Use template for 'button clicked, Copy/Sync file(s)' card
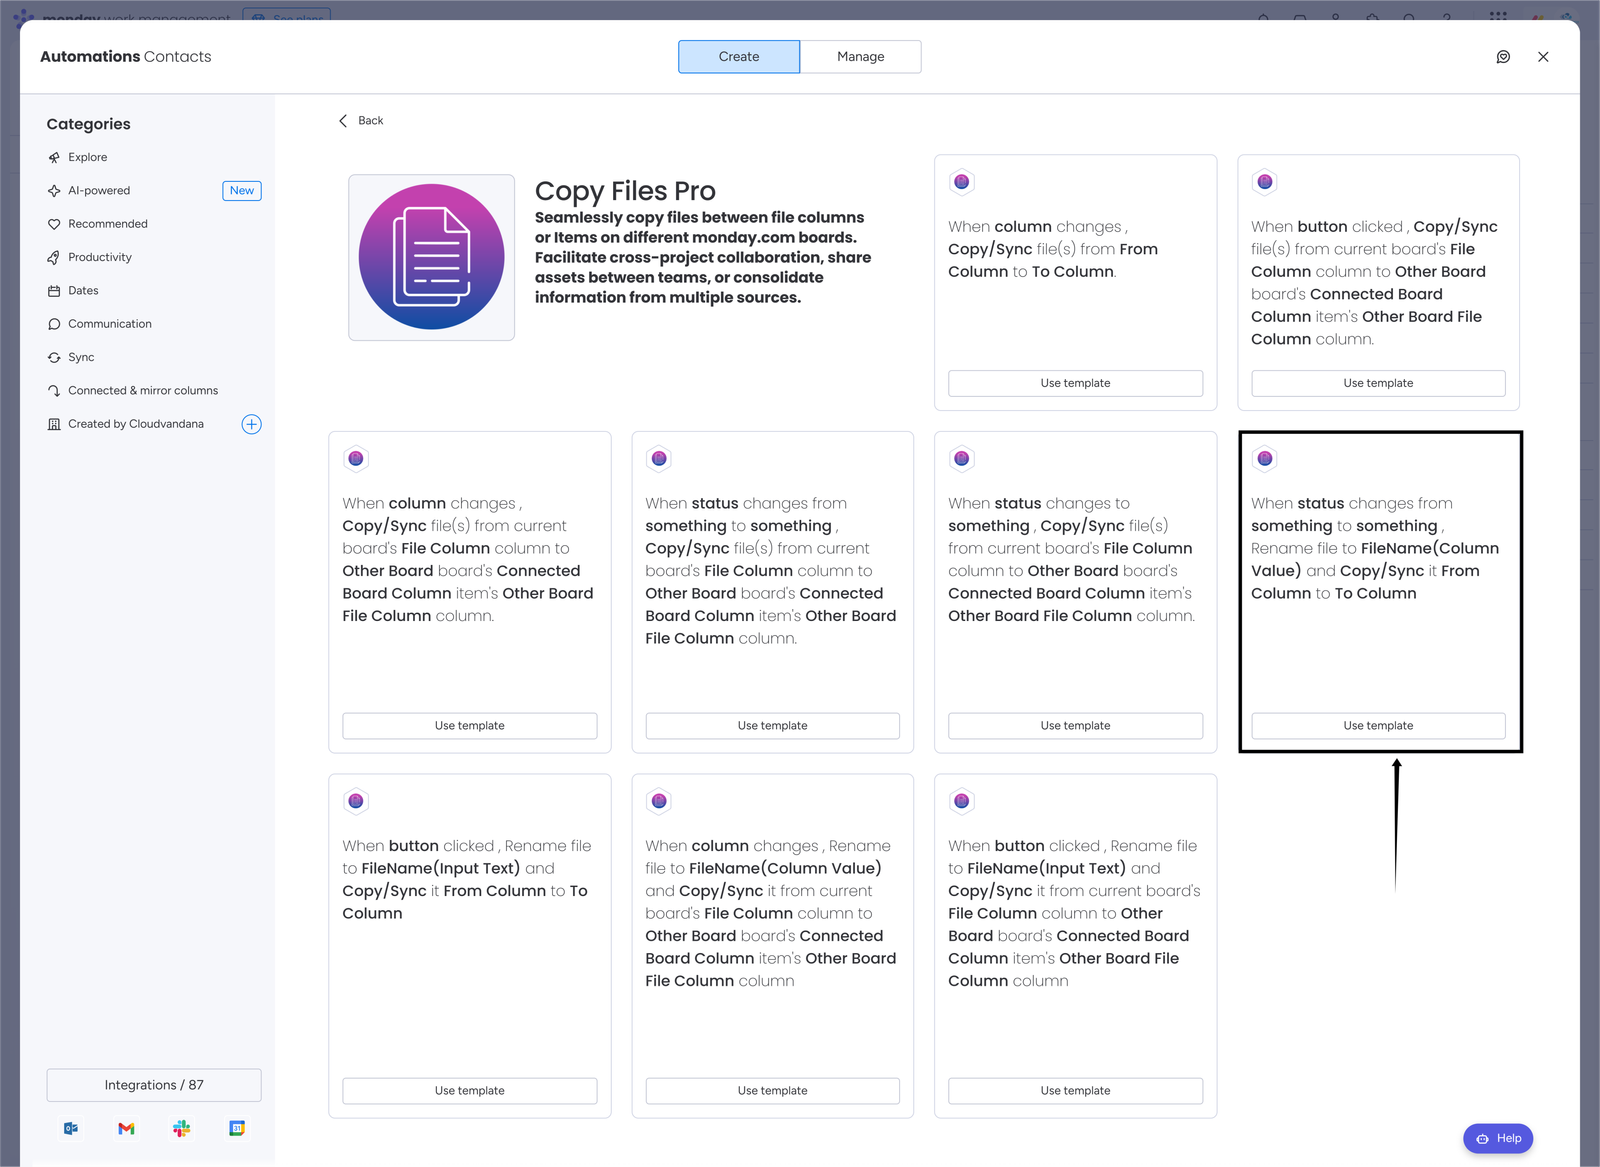 1378,383
